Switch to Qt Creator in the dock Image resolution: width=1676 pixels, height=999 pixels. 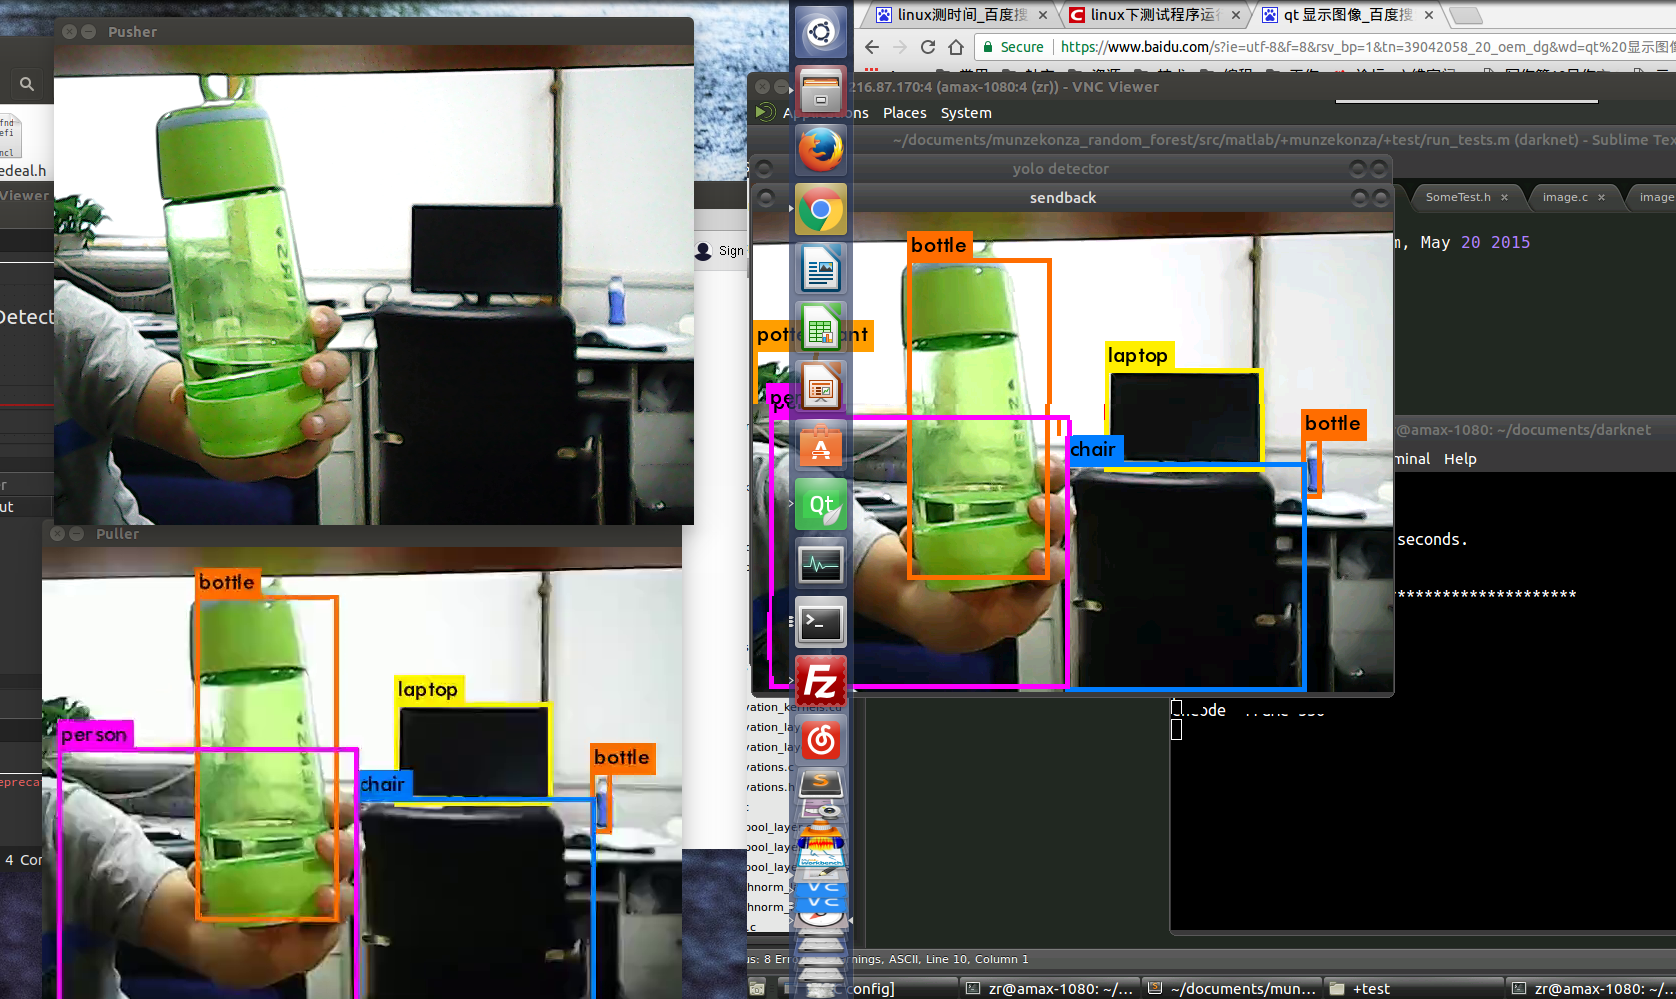(x=821, y=505)
